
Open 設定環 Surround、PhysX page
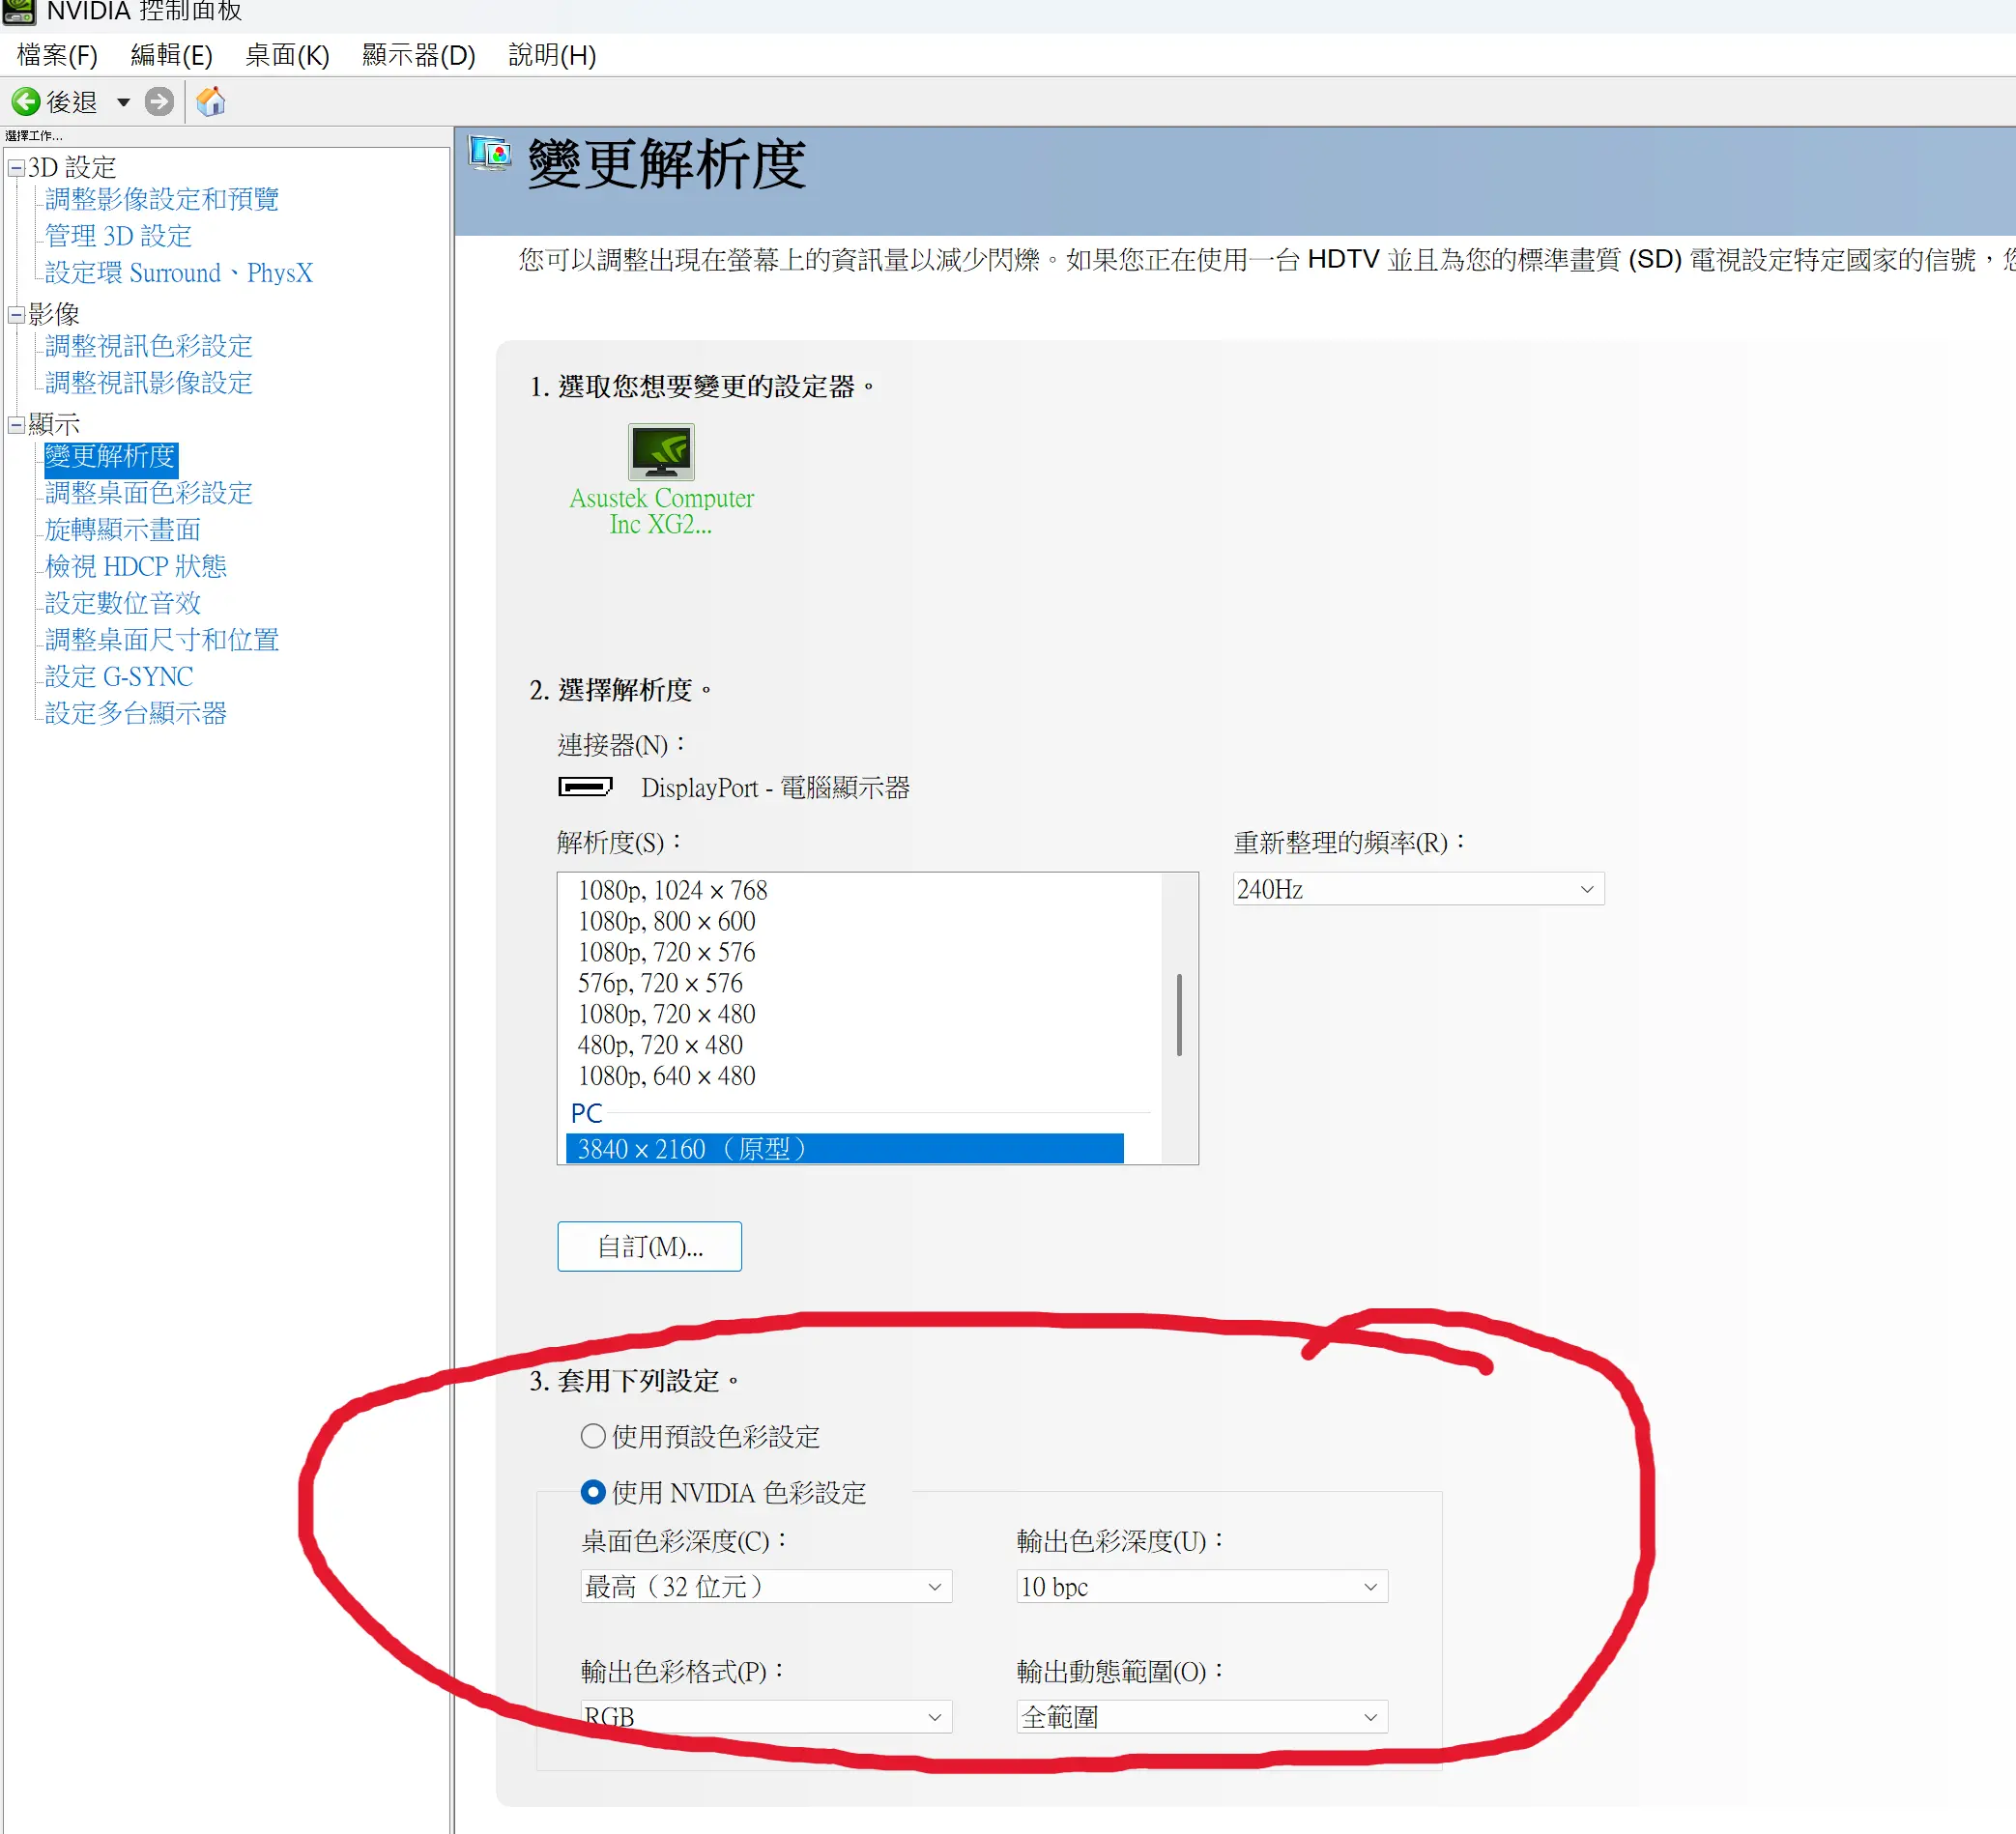tap(179, 273)
